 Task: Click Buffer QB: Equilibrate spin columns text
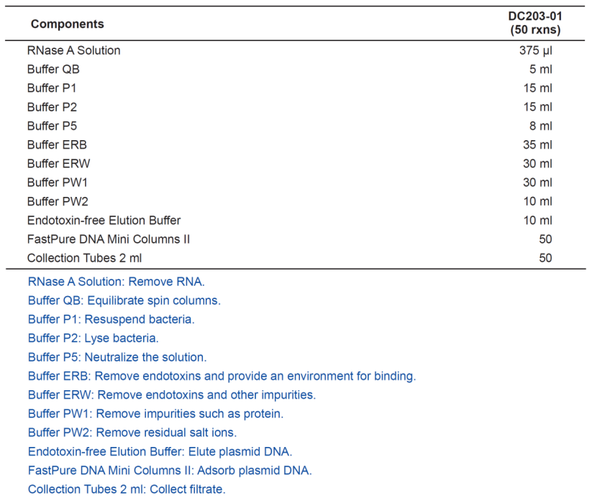(x=124, y=300)
